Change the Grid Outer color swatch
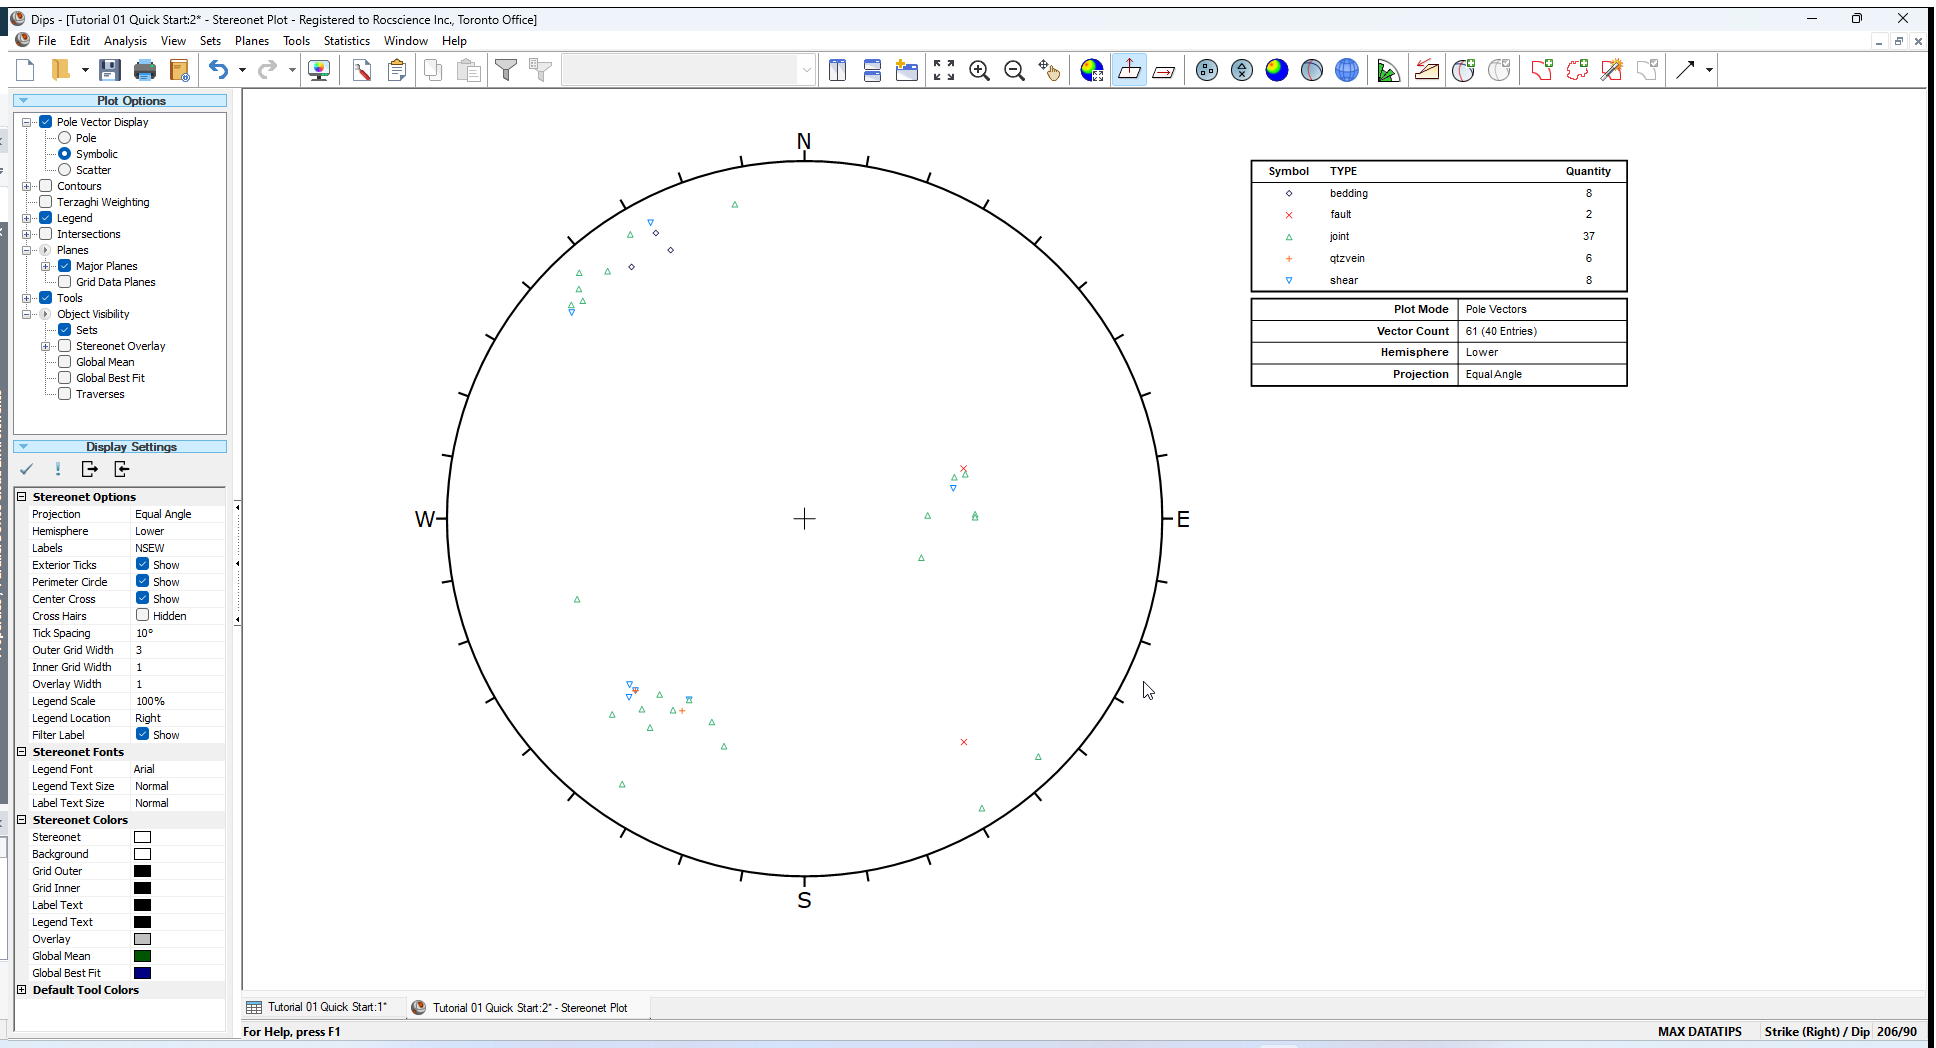The image size is (1936, 1048). [x=142, y=870]
